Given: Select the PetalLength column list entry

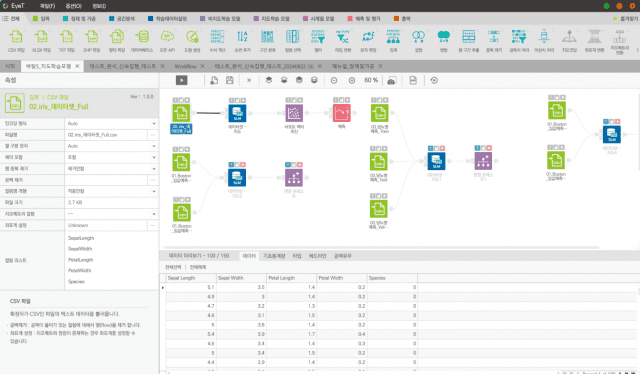Looking at the screenshot, I should tap(80, 260).
